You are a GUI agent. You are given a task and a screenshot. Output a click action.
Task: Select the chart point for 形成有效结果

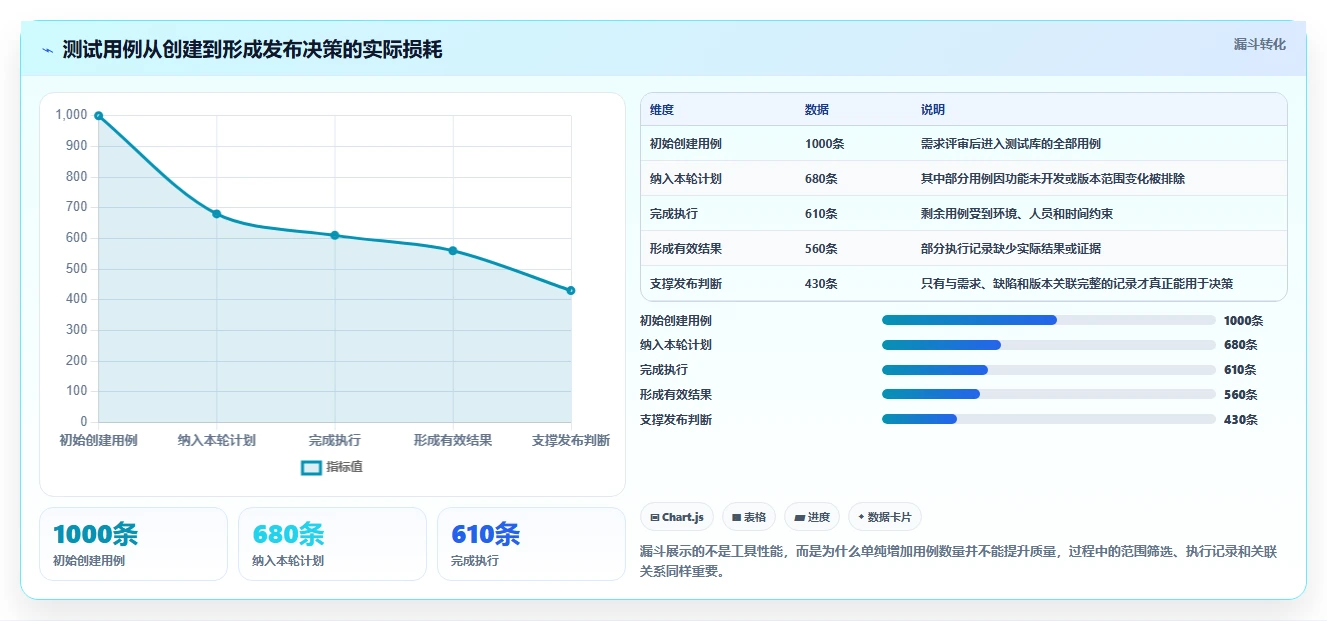point(453,251)
